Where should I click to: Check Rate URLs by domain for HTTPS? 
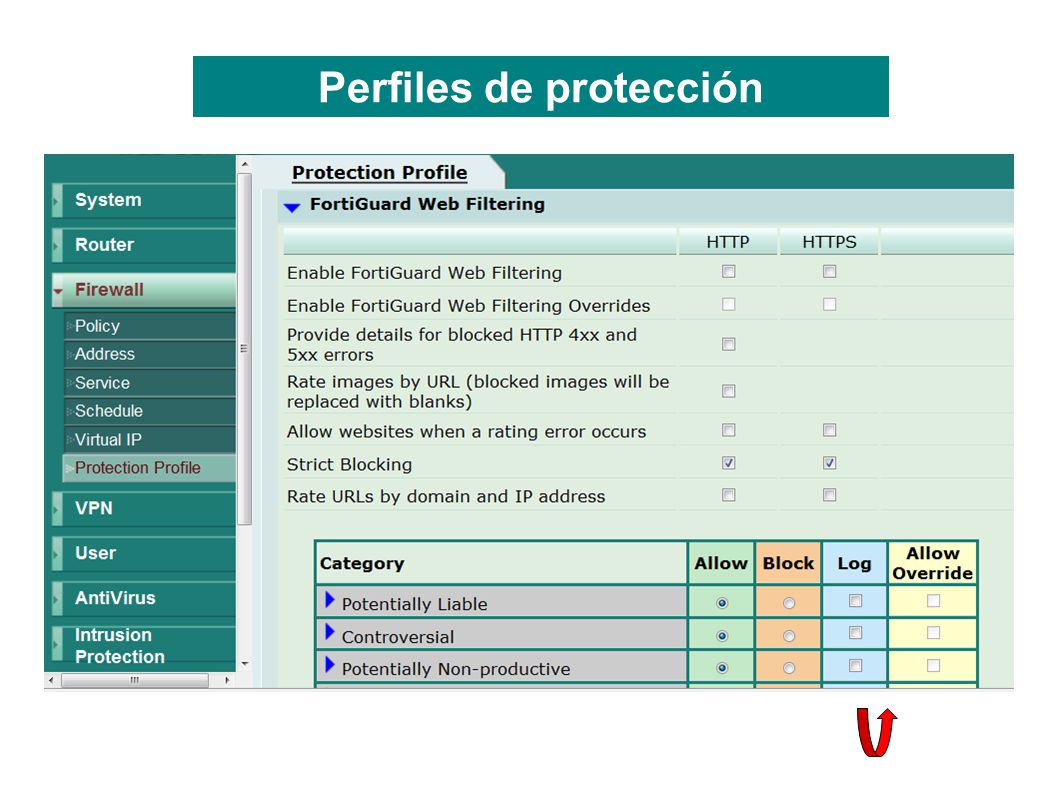(829, 495)
